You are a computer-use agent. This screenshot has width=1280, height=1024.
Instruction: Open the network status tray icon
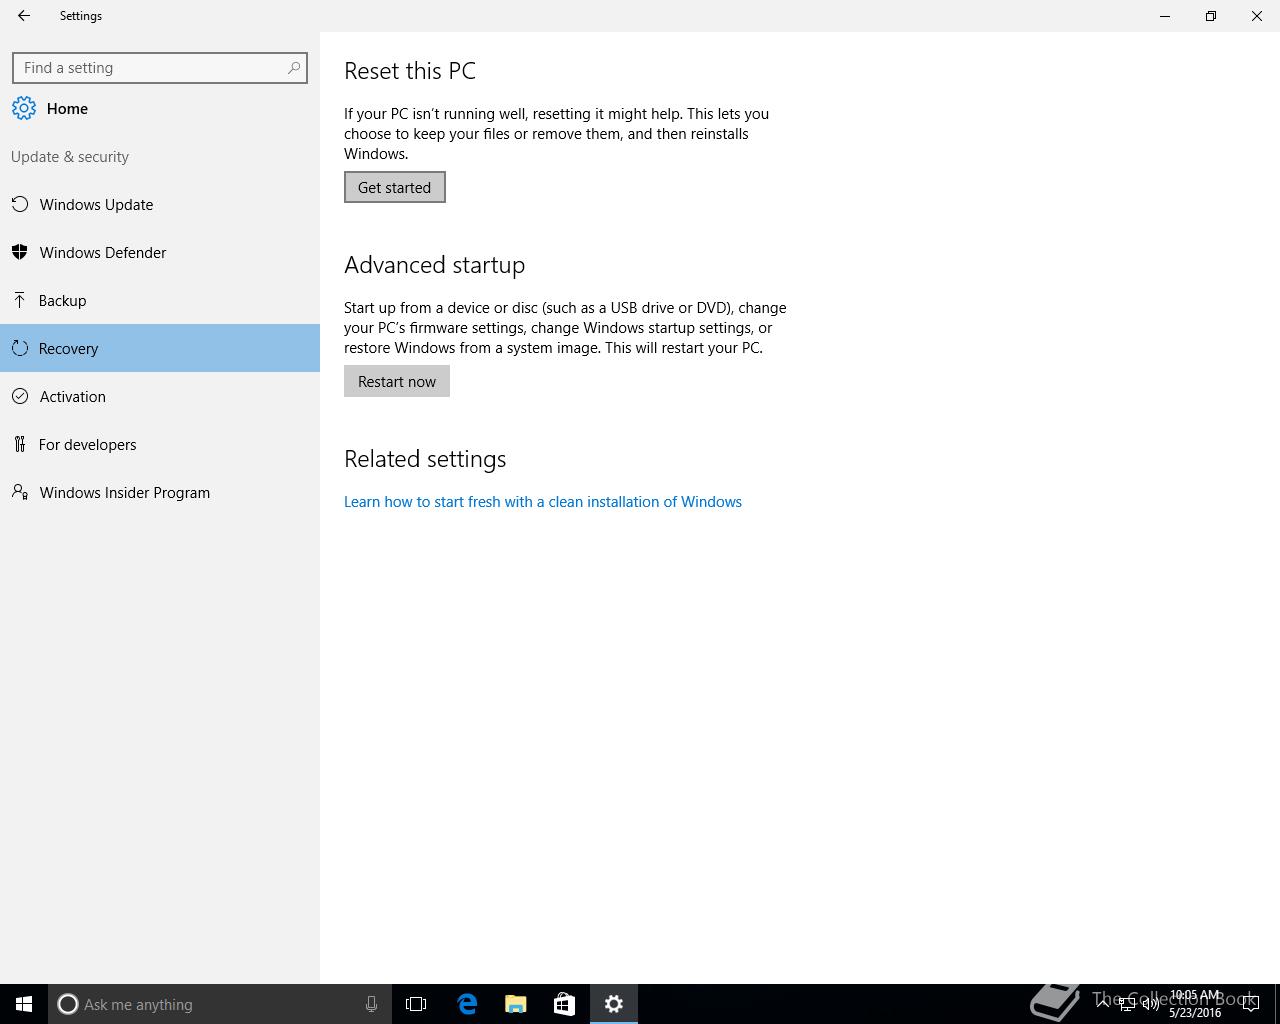tap(1127, 1004)
